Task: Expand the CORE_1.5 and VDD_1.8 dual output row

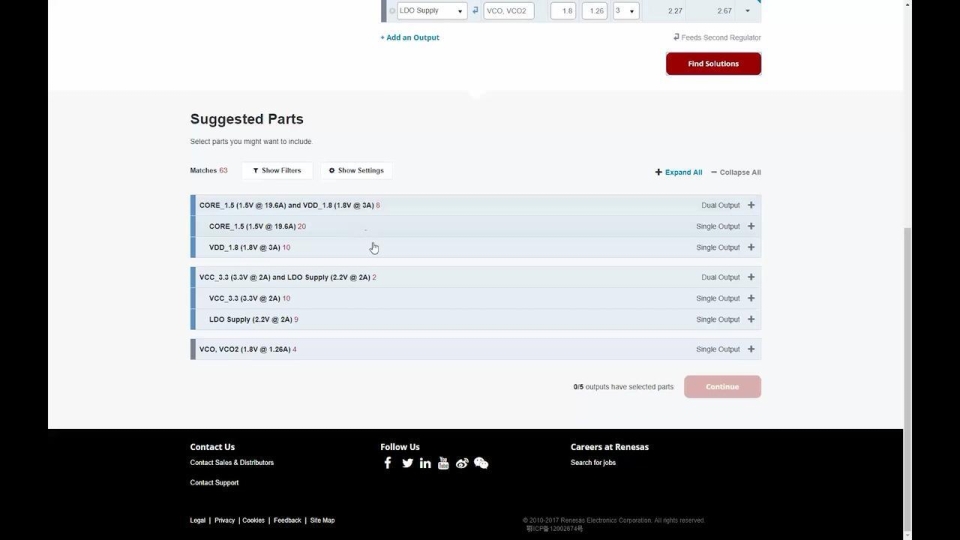Action: click(751, 205)
